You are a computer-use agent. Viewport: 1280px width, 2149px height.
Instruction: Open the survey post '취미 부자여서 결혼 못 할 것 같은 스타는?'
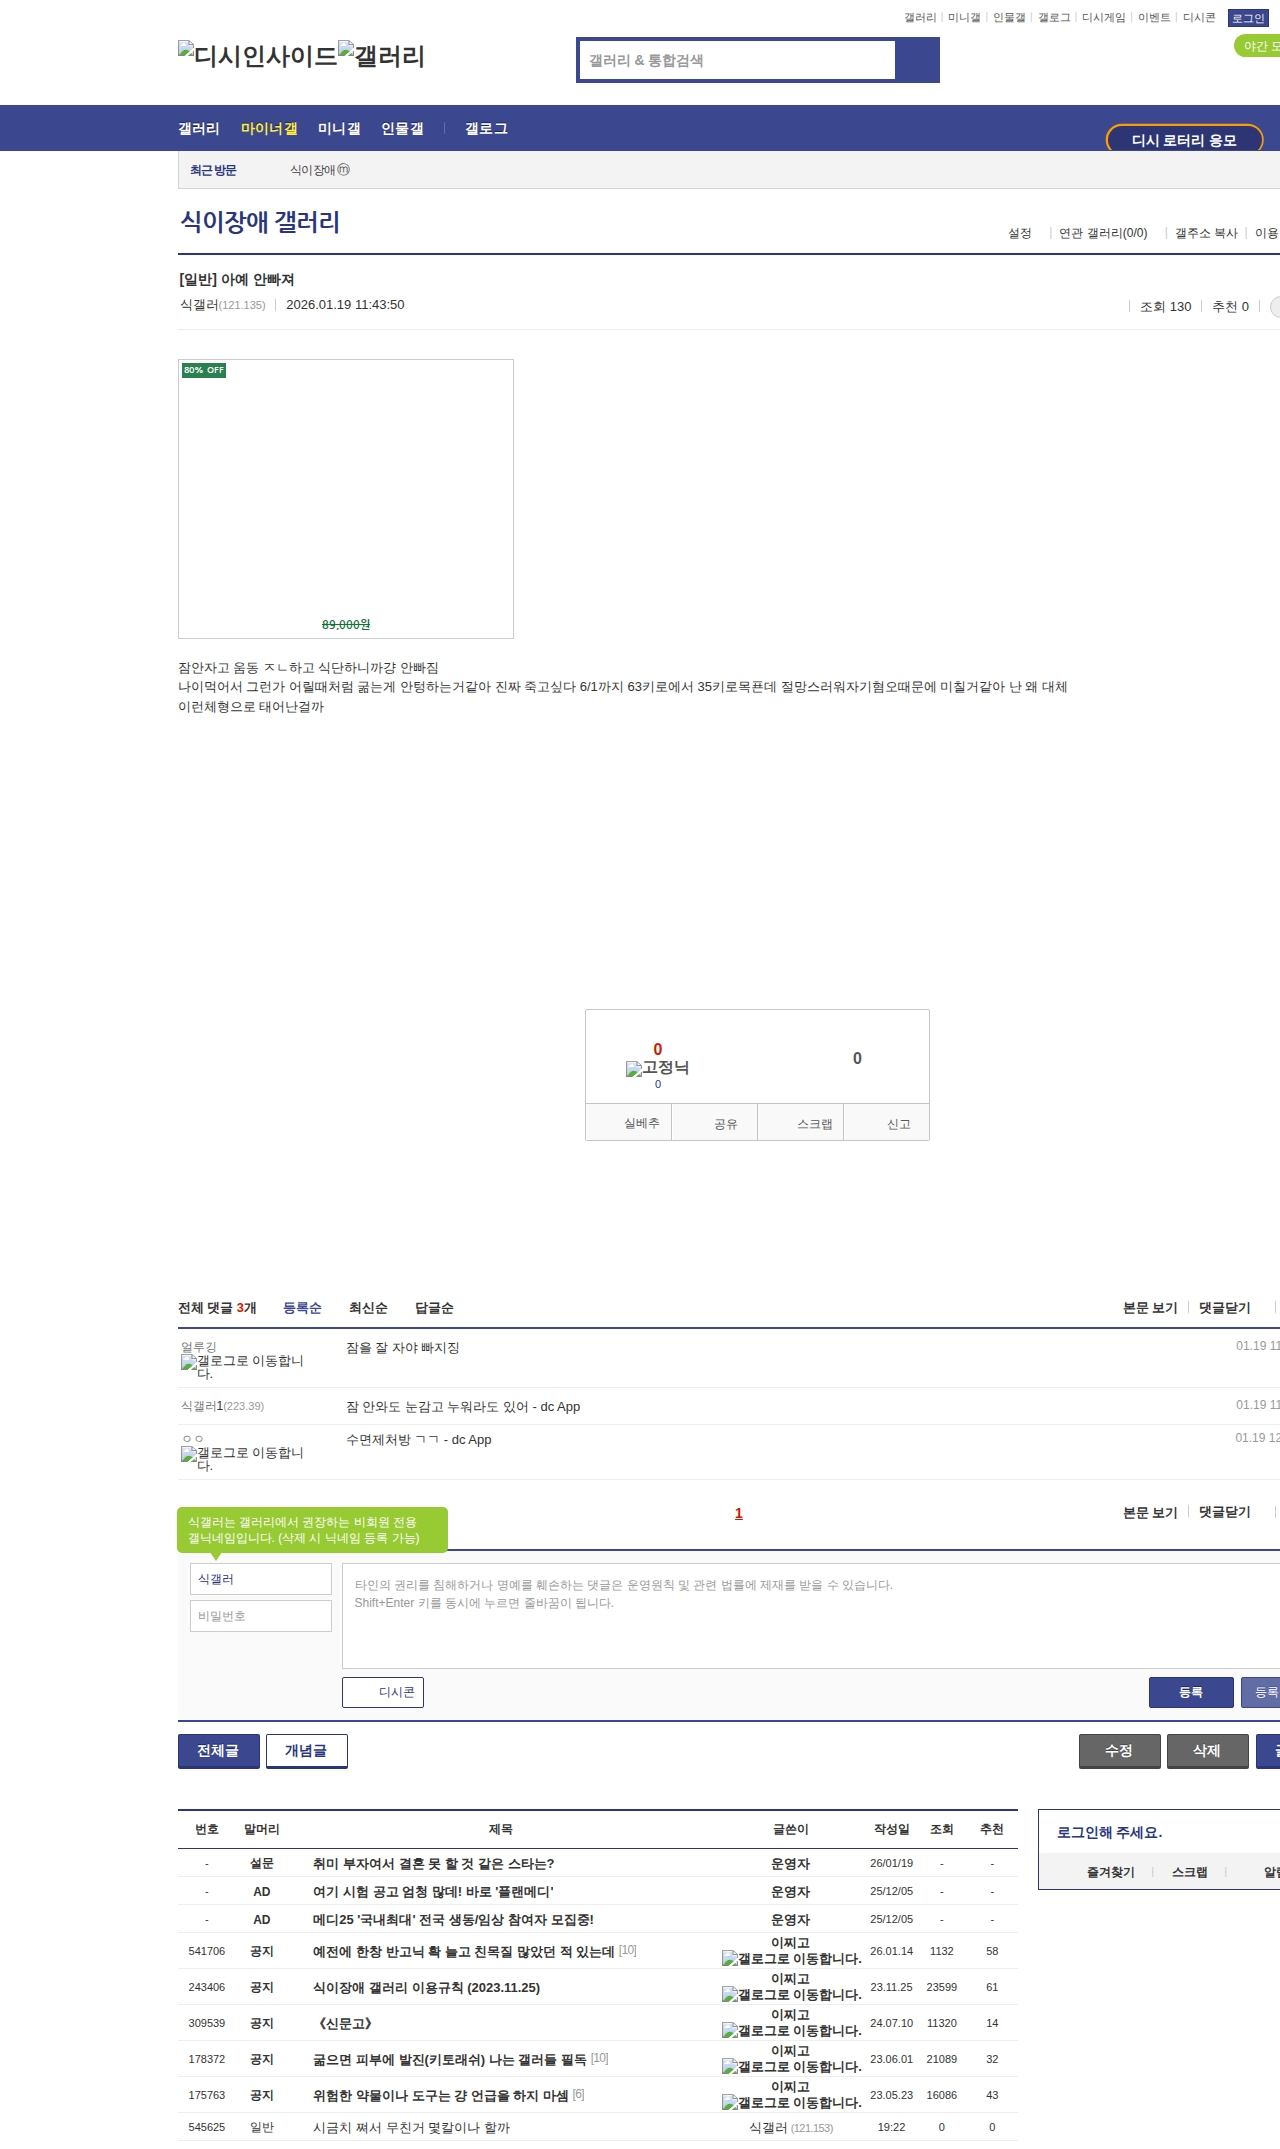[433, 1863]
